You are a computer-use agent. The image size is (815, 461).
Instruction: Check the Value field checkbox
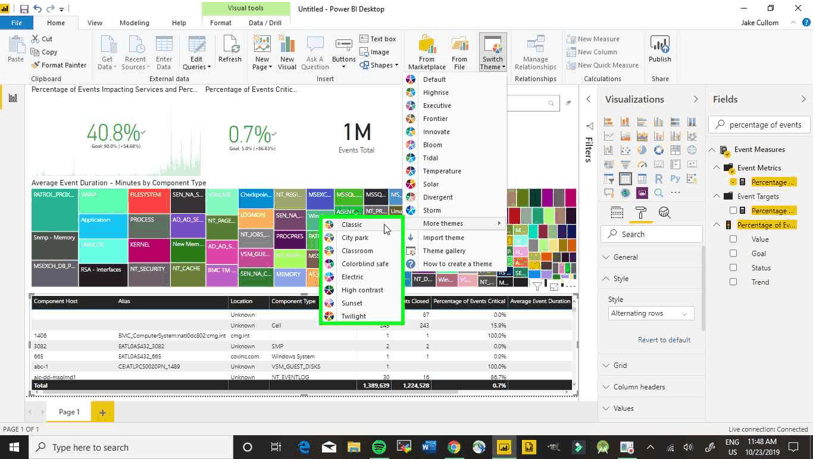(733, 240)
